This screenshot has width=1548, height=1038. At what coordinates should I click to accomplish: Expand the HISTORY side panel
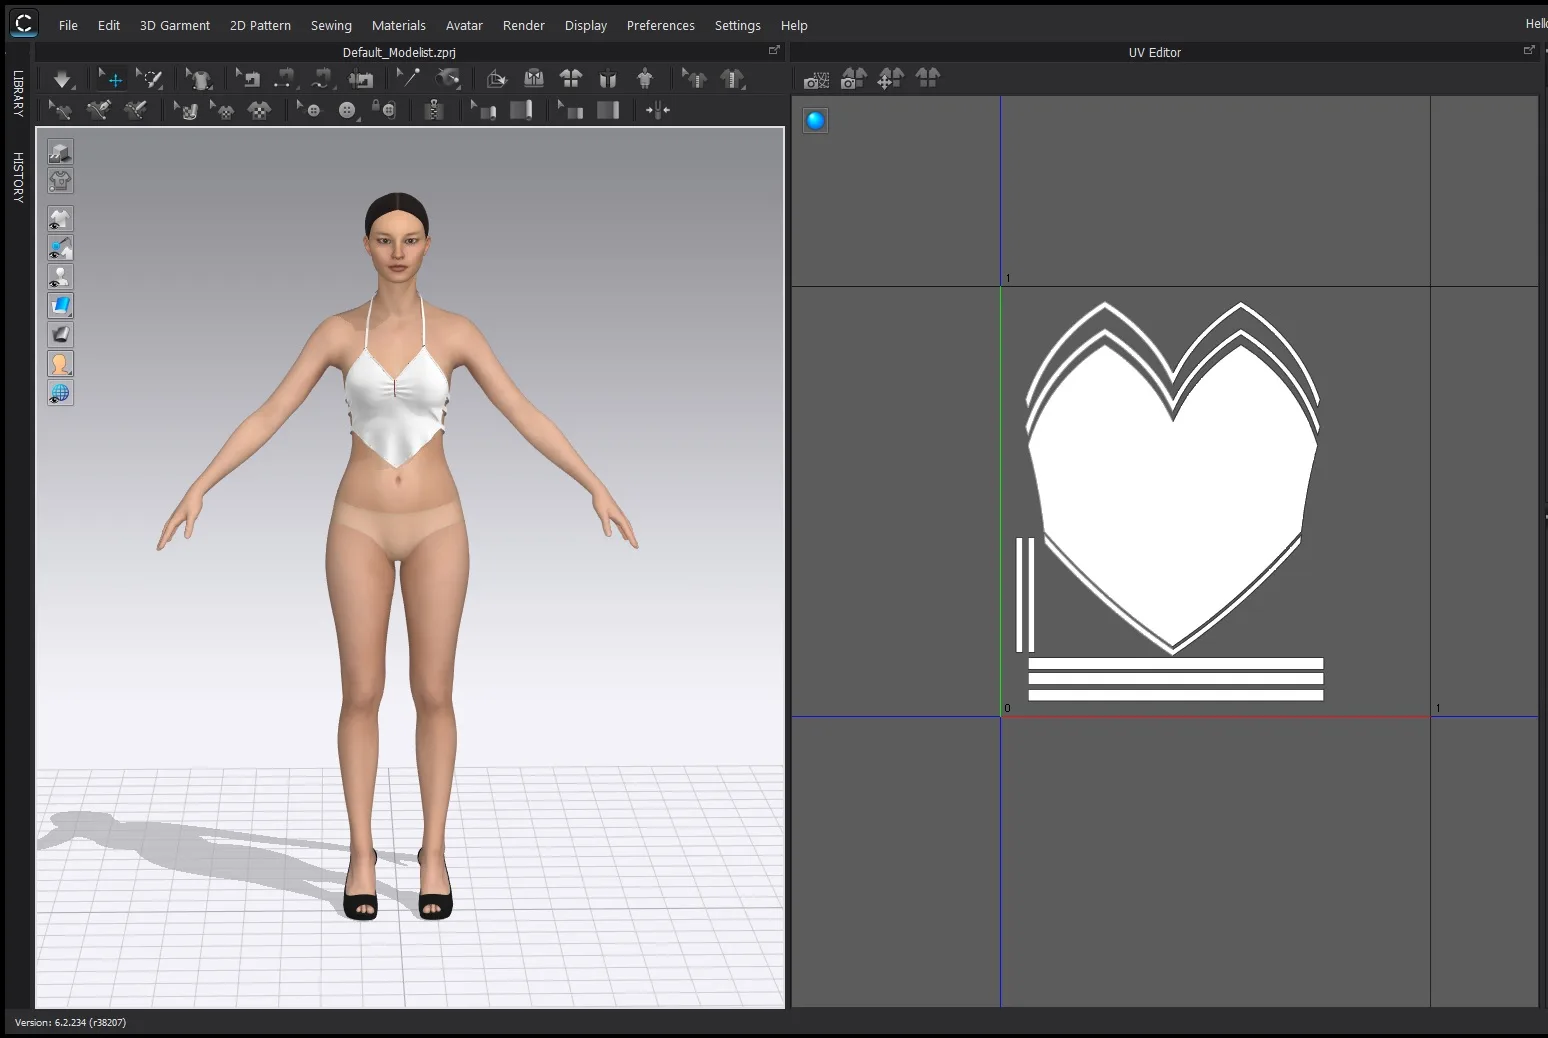(x=18, y=177)
